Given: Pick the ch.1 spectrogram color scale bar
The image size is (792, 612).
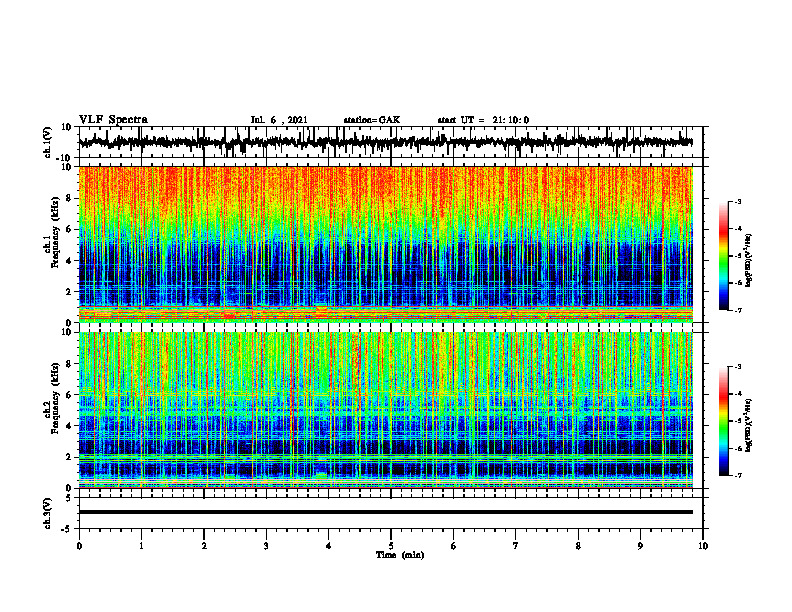Looking at the screenshot, I should click(x=723, y=256).
